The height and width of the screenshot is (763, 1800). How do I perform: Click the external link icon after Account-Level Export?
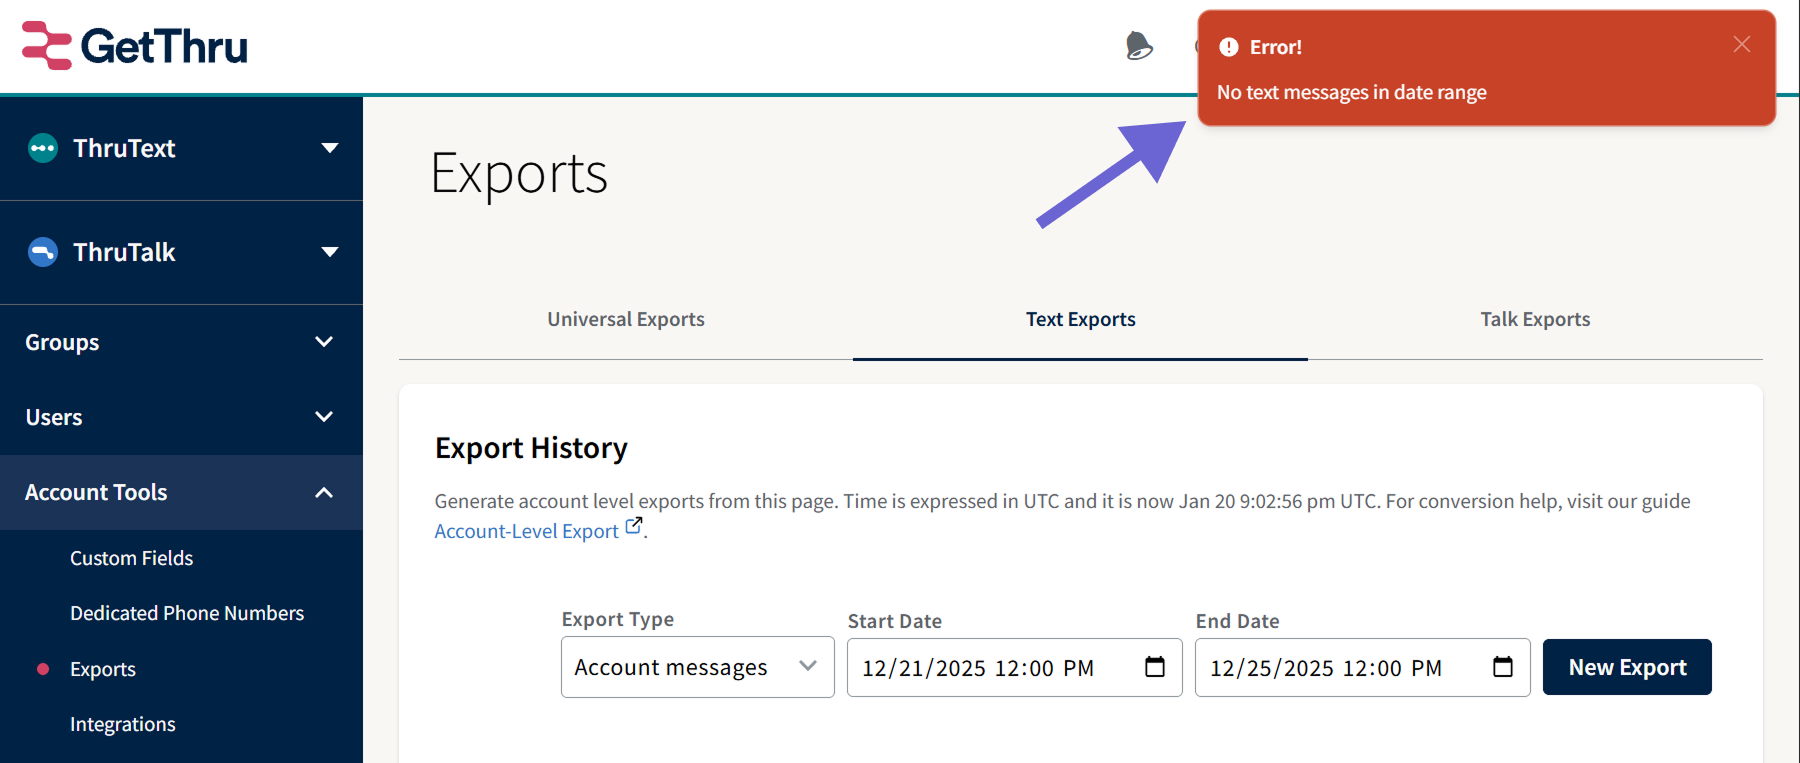(x=634, y=526)
